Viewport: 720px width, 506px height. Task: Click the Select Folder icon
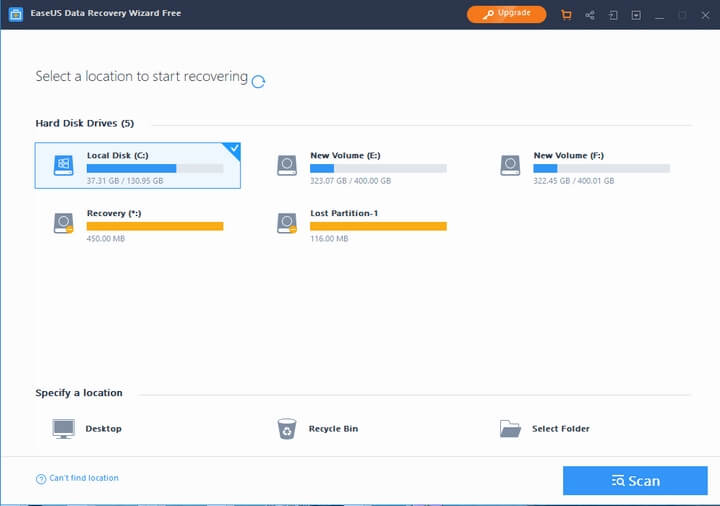tap(510, 428)
